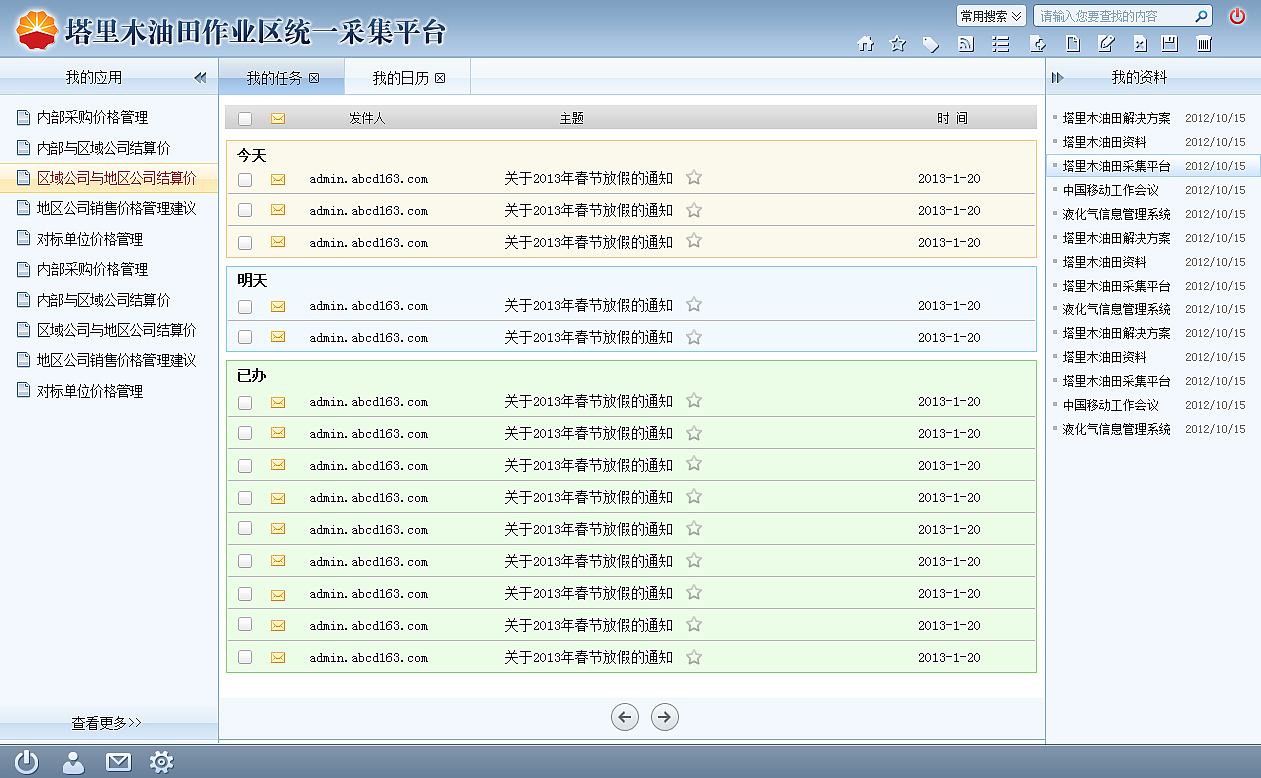Click the delete document X icon
This screenshot has width=1261, height=778.
(1139, 44)
